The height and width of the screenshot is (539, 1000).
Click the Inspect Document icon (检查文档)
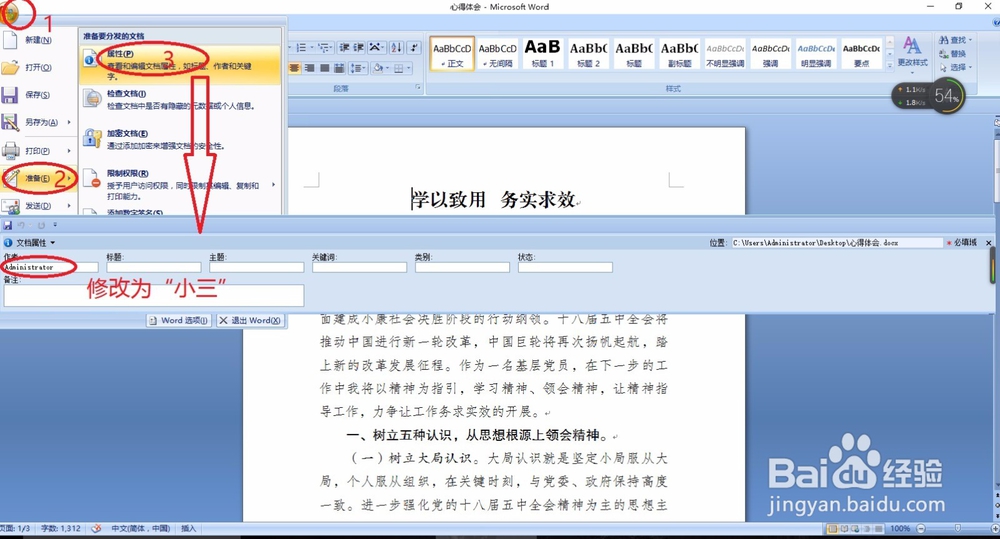[x=92, y=99]
